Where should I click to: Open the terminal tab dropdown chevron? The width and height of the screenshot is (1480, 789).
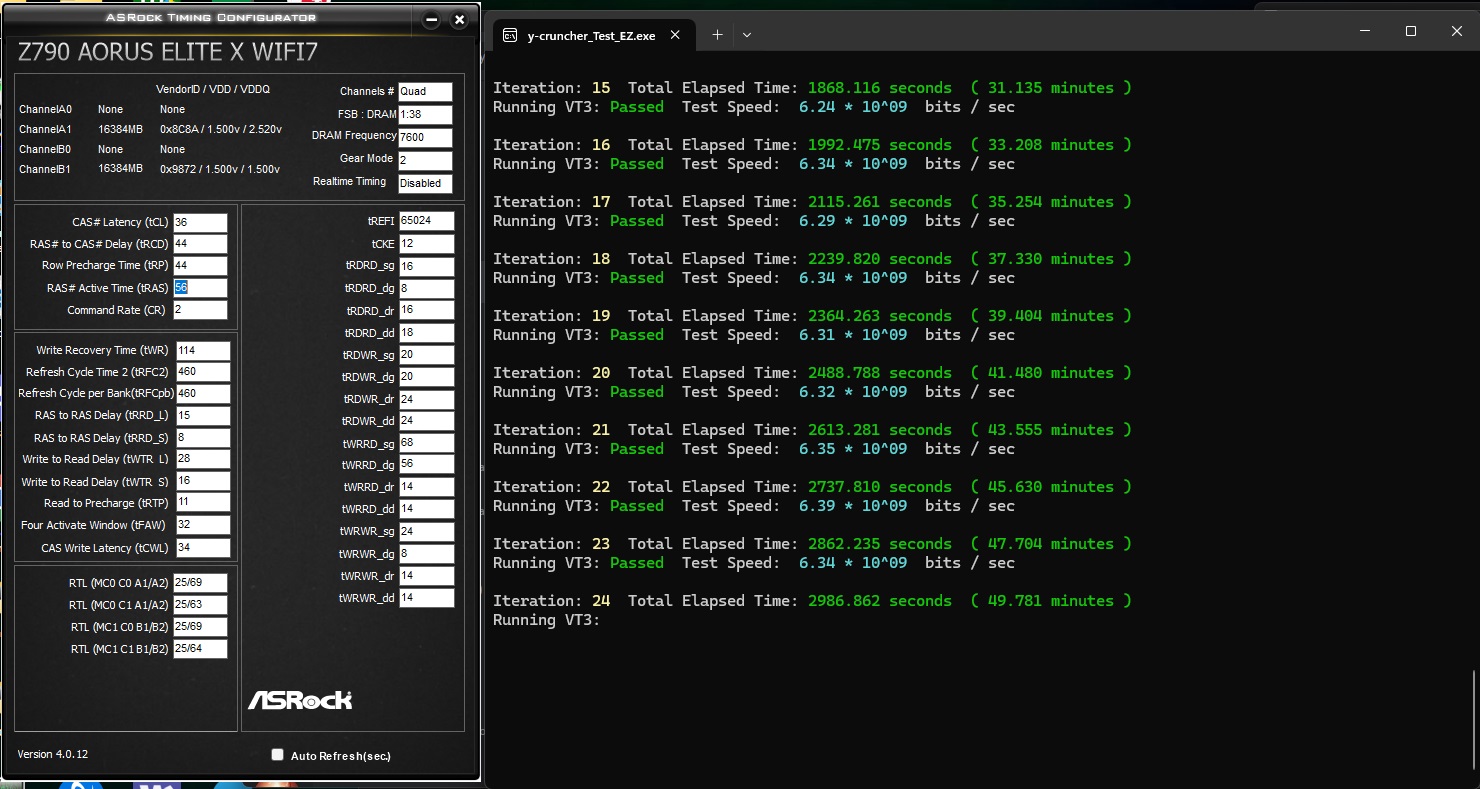[x=746, y=34]
